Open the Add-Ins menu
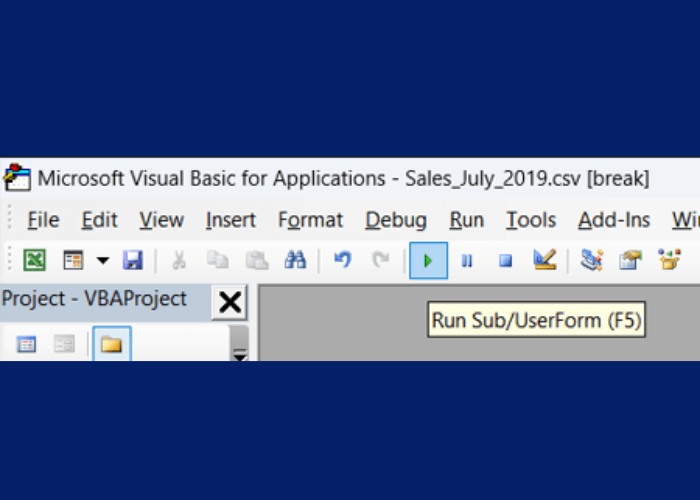Viewport: 700px width, 500px height. [x=614, y=220]
